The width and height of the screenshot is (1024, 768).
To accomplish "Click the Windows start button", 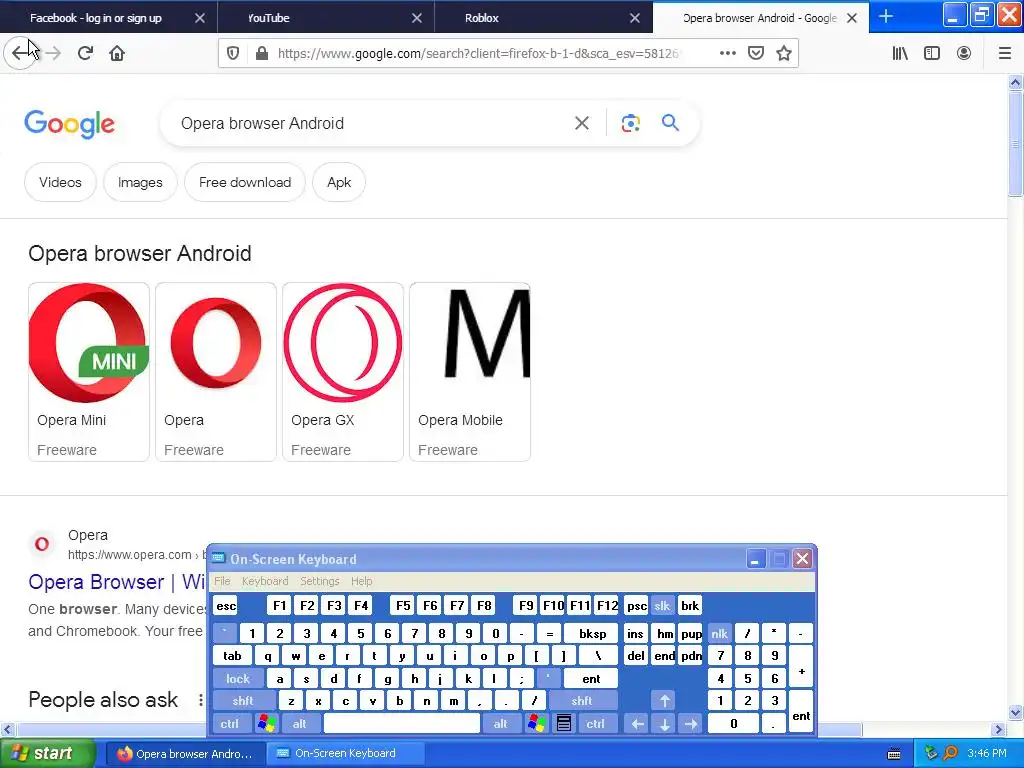I will (x=48, y=753).
